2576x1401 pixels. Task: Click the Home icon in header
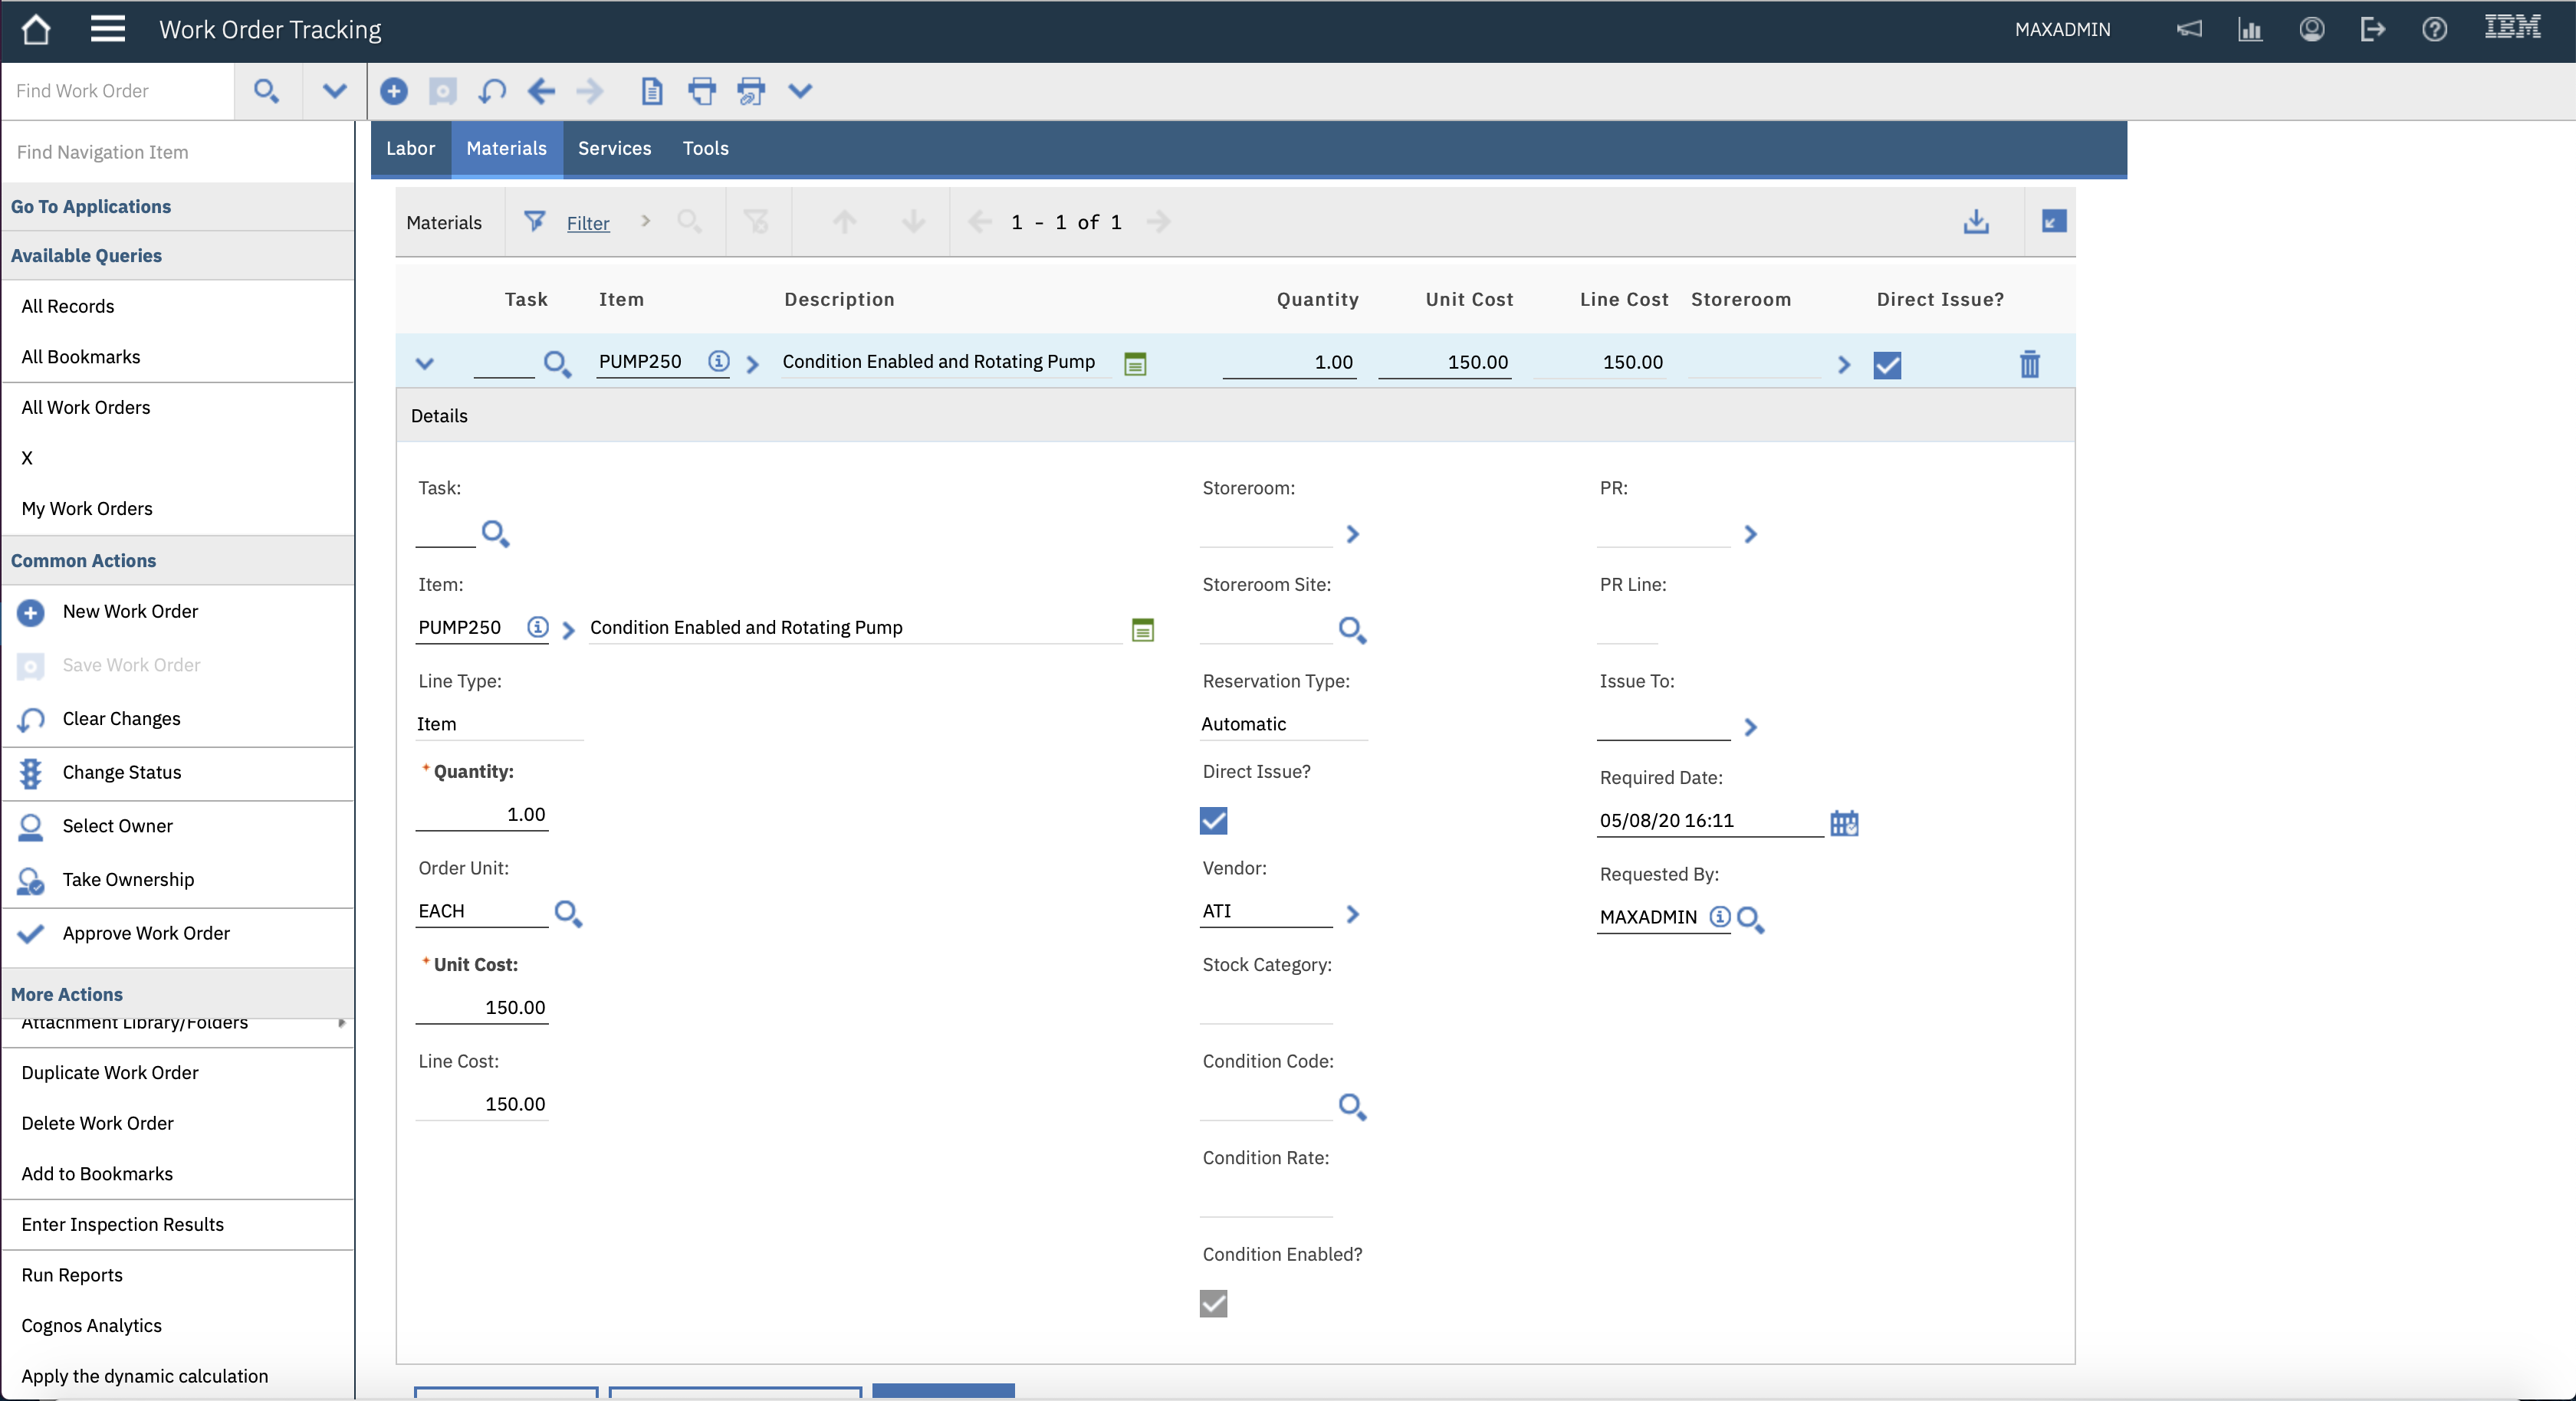pyautogui.click(x=36, y=29)
